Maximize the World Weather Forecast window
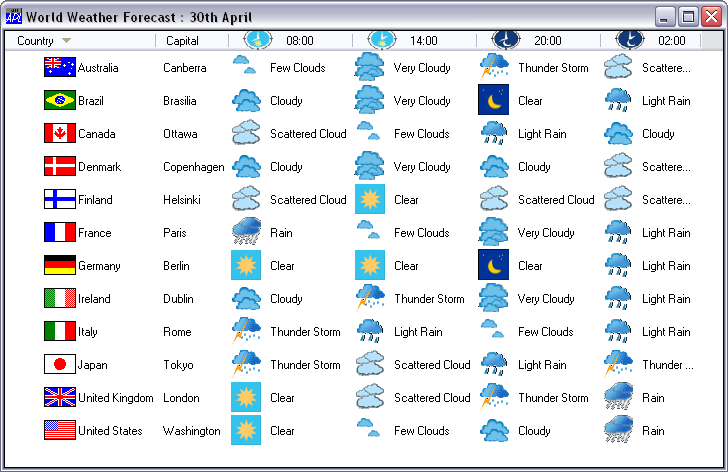The width and height of the screenshot is (728, 472). pyautogui.click(x=688, y=16)
